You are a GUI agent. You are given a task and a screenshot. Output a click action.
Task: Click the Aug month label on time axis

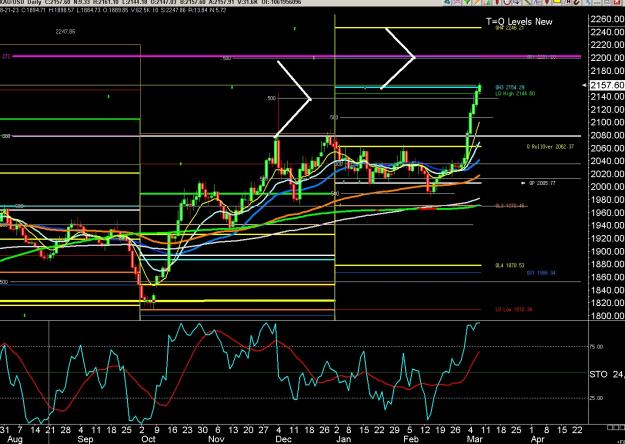coord(15,439)
